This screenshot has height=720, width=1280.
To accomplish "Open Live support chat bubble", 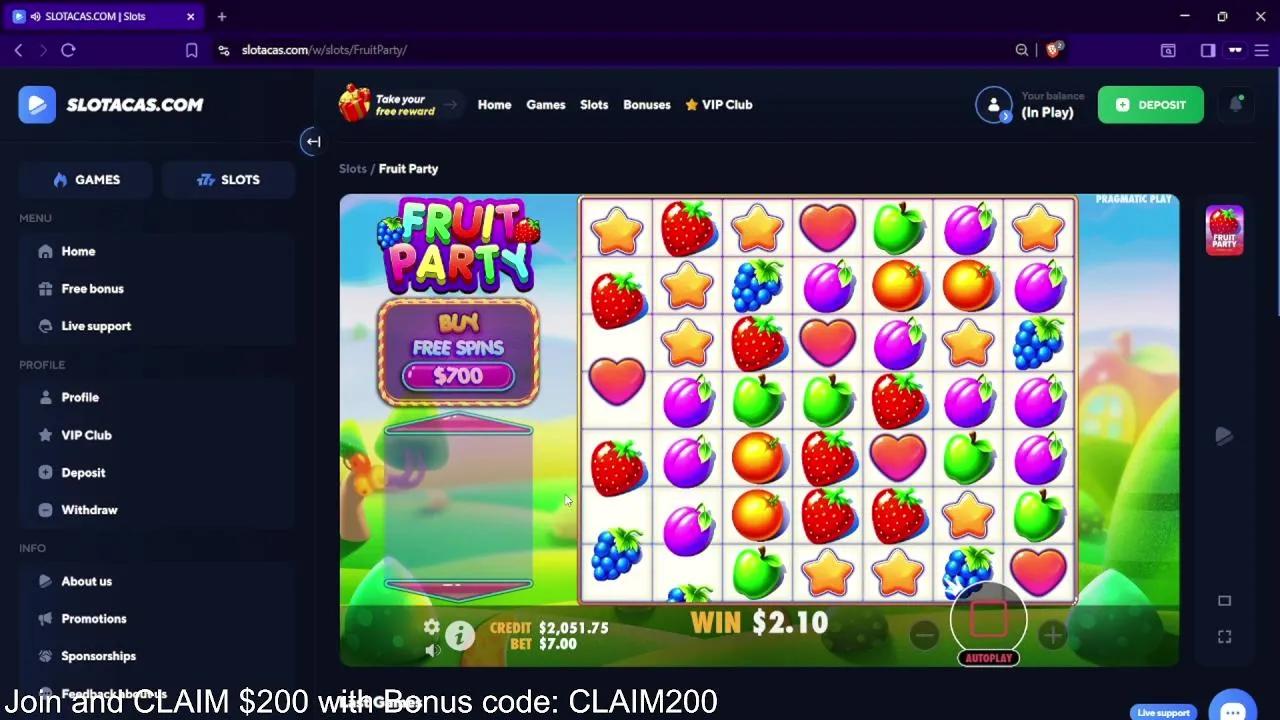I will click(x=1232, y=707).
